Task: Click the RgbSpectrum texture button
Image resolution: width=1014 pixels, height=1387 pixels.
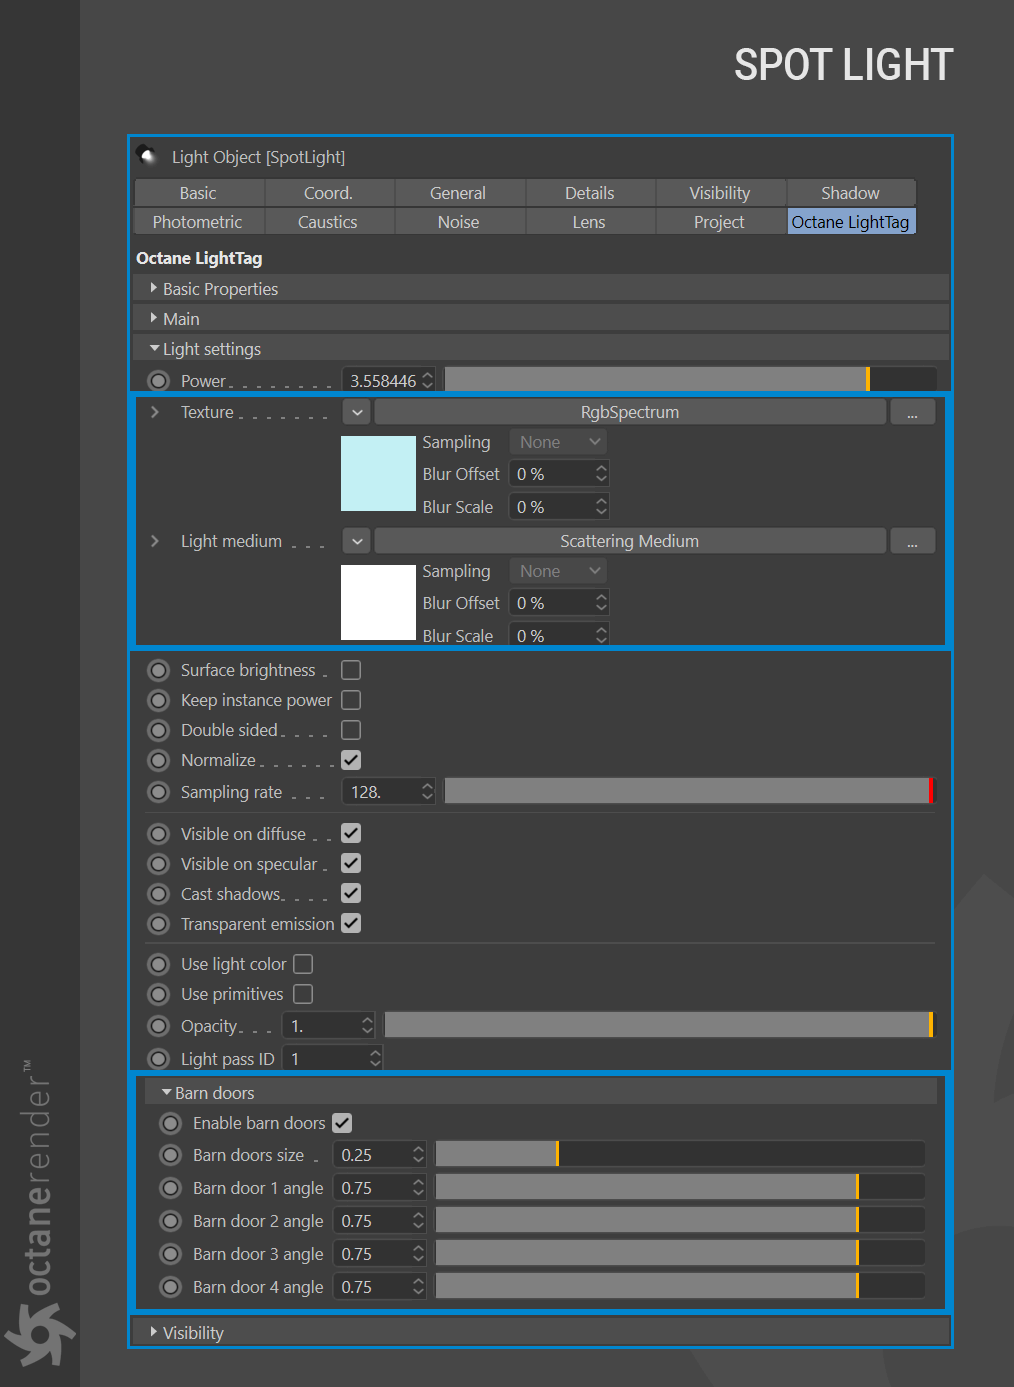Action: click(630, 412)
